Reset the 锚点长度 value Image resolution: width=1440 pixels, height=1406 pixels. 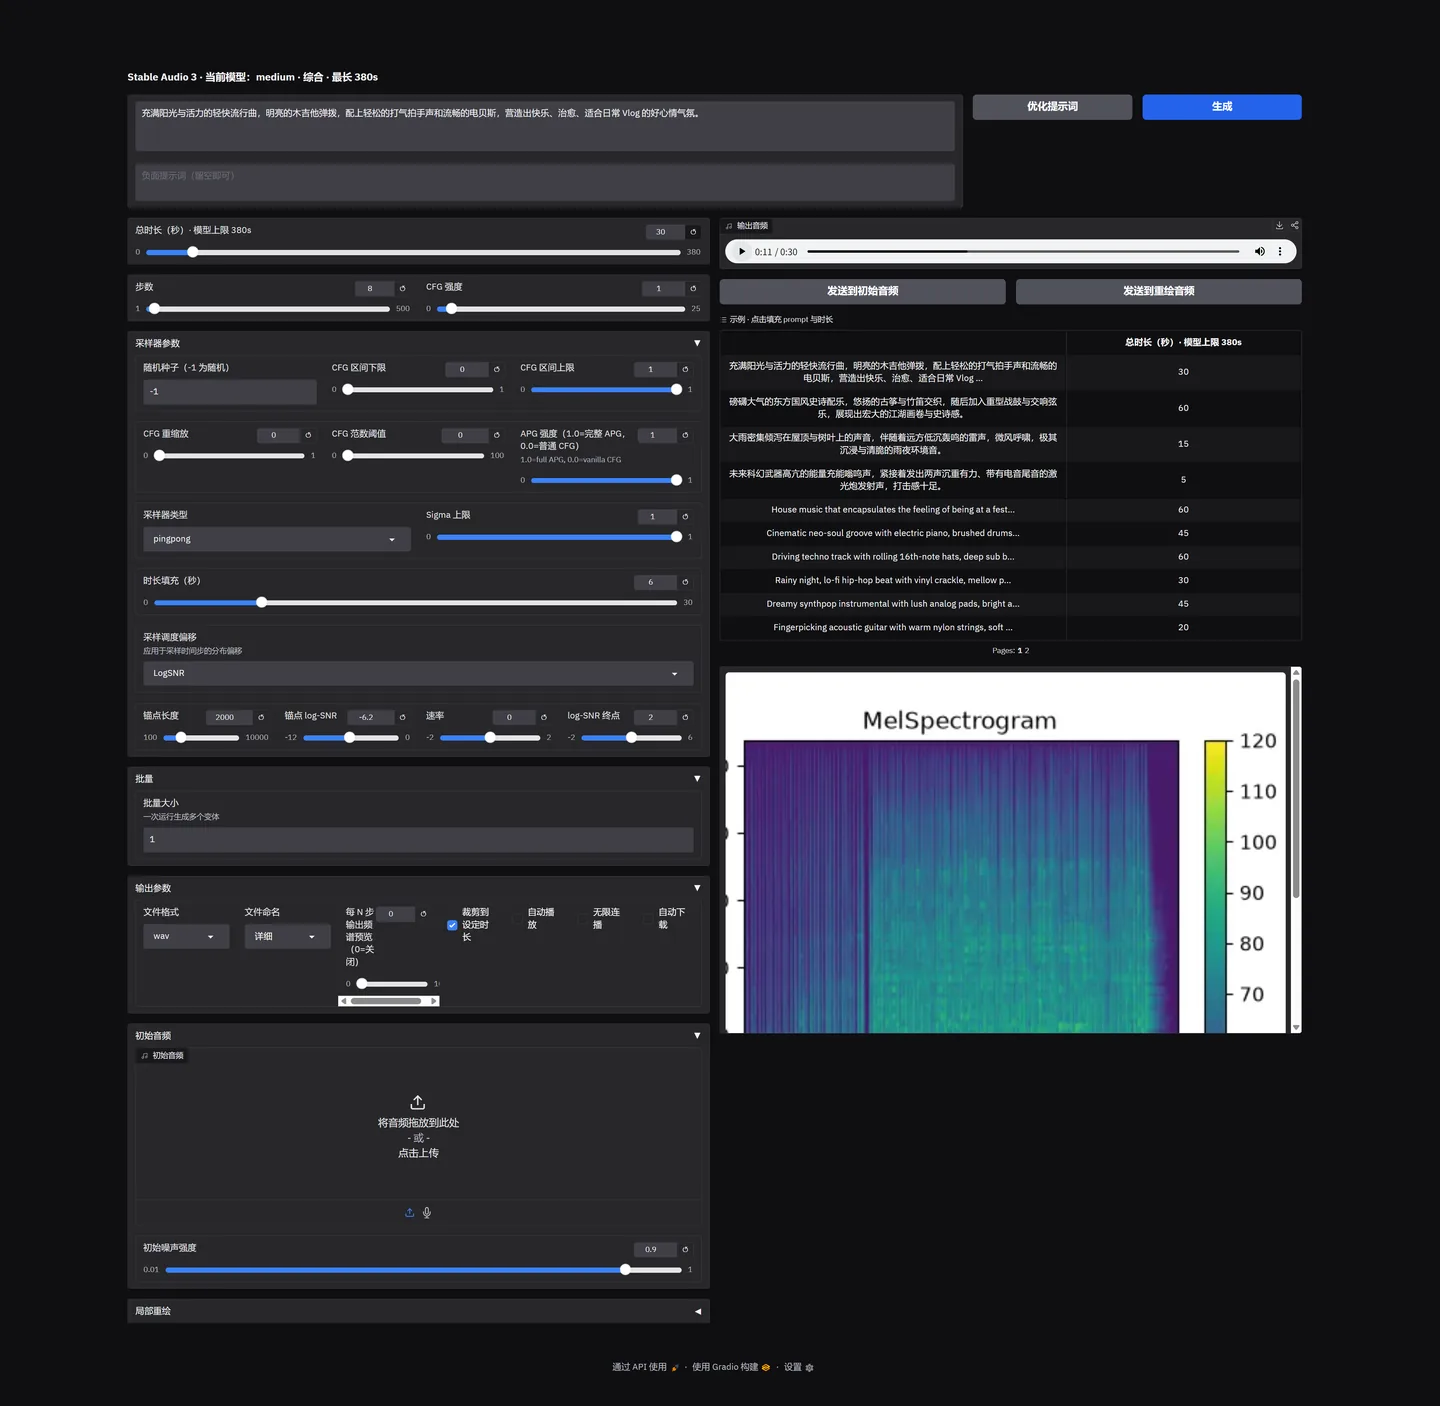pyautogui.click(x=261, y=717)
